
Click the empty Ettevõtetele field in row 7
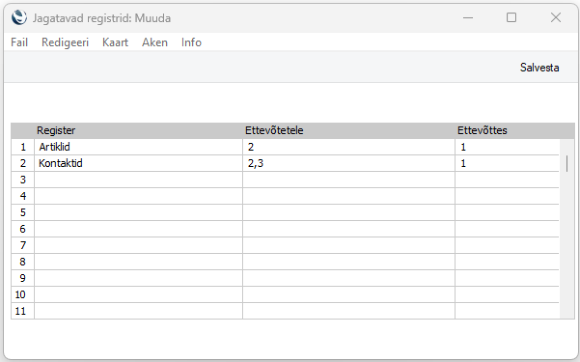pos(349,245)
